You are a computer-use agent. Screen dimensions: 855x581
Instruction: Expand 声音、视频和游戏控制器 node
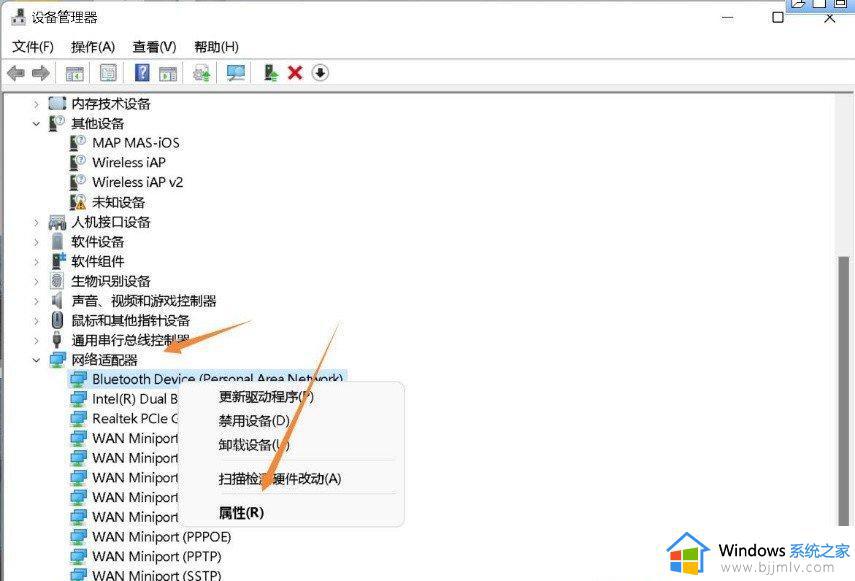pyautogui.click(x=36, y=301)
